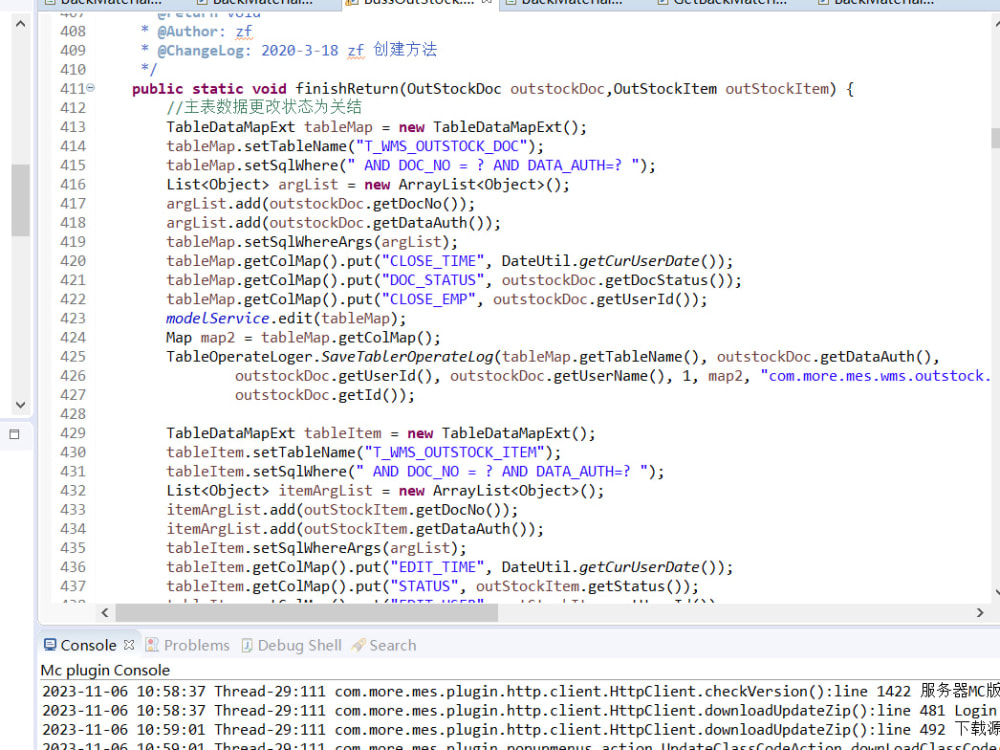Click the "CLOSE_TIME" string literal
Screen dimensions: 1000x750
[x=432, y=261]
